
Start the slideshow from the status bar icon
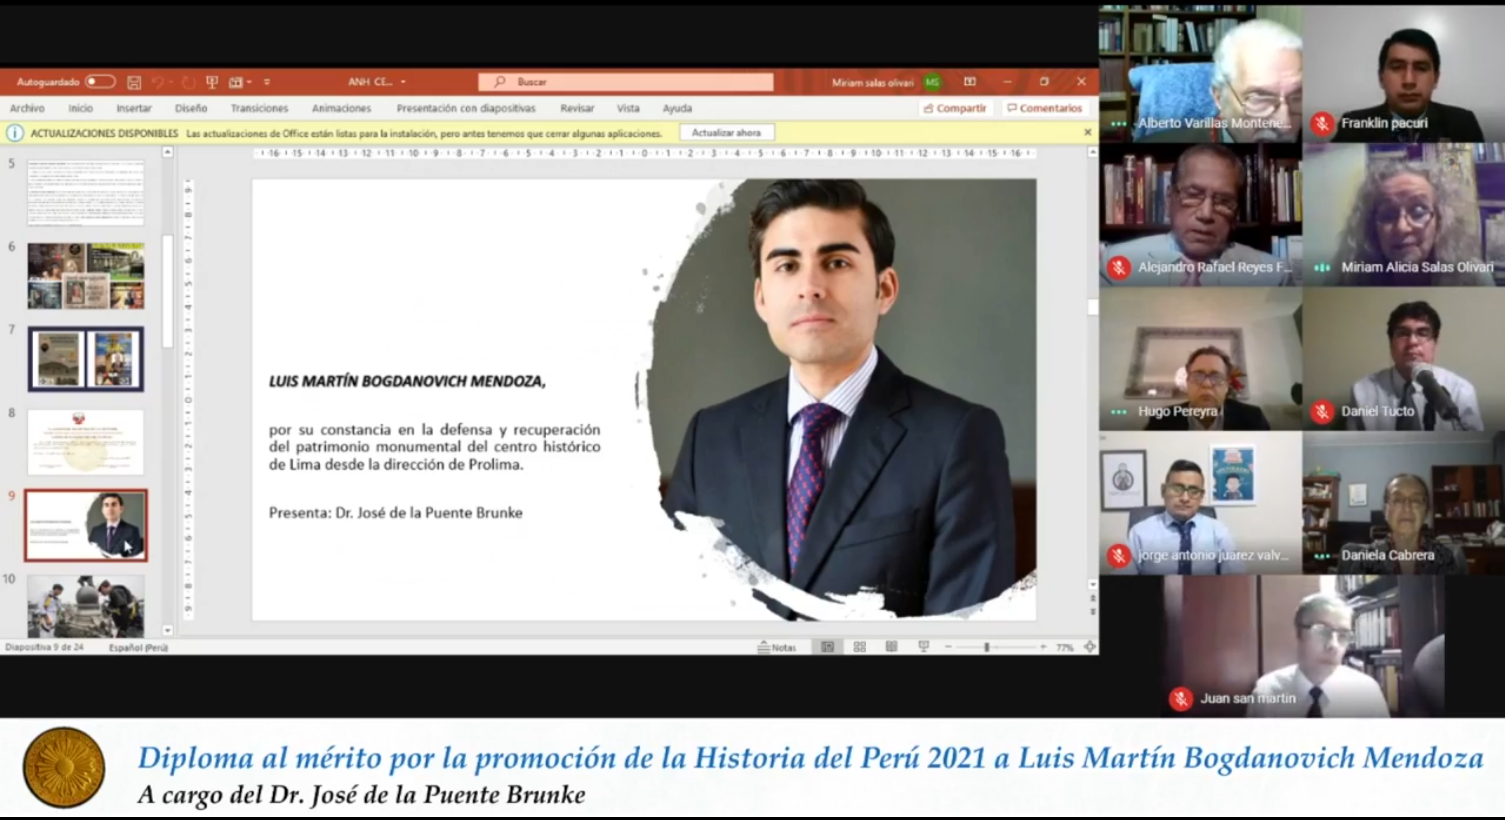pyautogui.click(x=923, y=647)
